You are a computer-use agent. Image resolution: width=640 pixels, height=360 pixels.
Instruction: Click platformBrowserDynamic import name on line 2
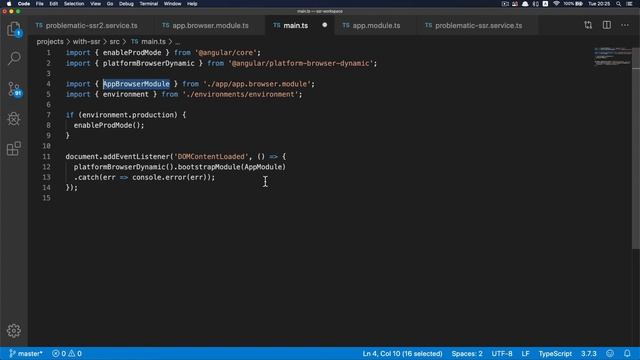pyautogui.click(x=149, y=63)
